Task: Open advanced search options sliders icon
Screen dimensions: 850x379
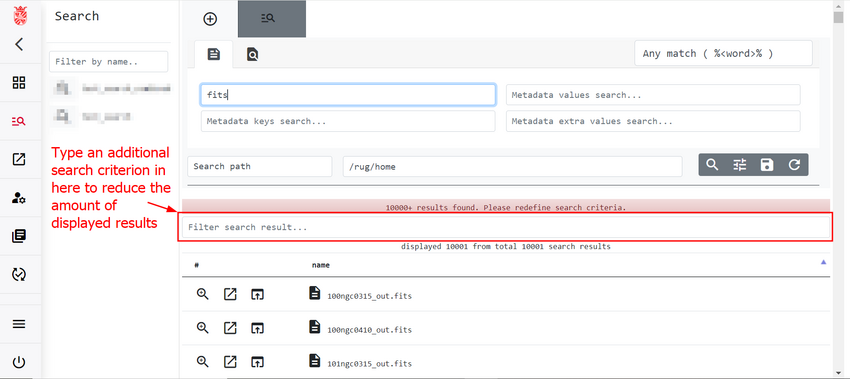Action: pyautogui.click(x=740, y=165)
